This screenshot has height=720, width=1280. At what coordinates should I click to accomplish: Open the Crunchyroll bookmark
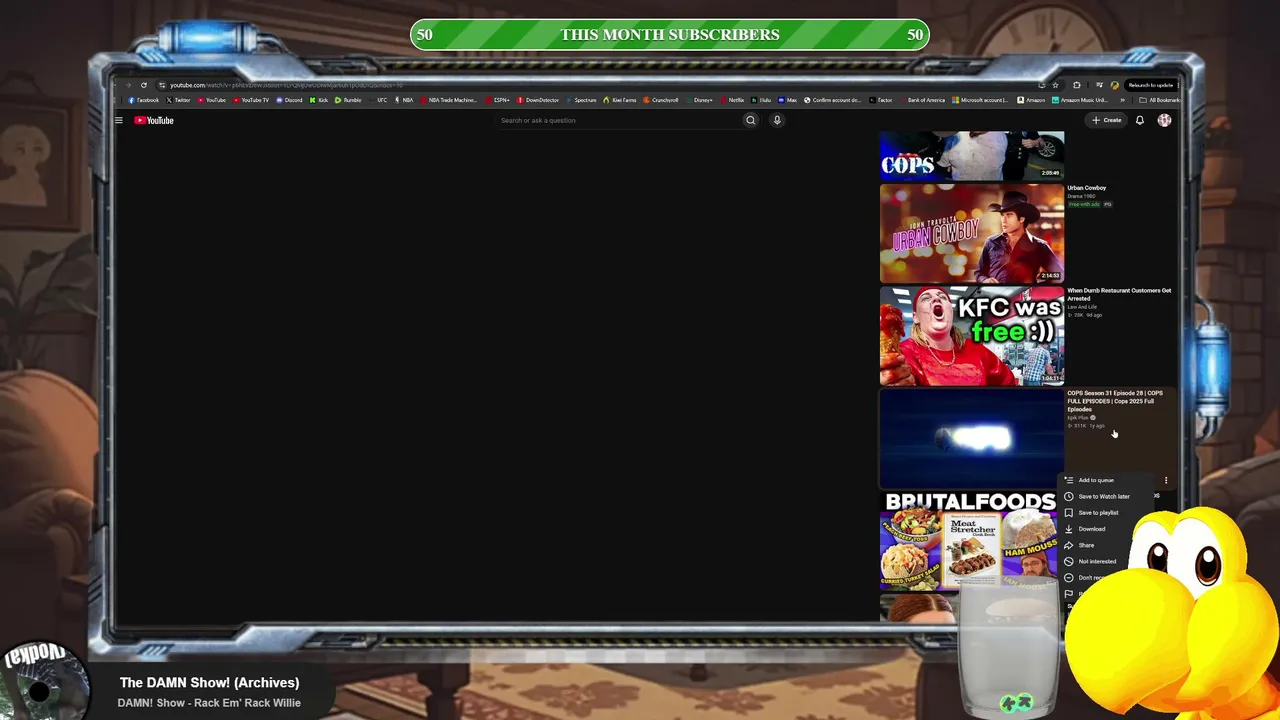(x=661, y=100)
